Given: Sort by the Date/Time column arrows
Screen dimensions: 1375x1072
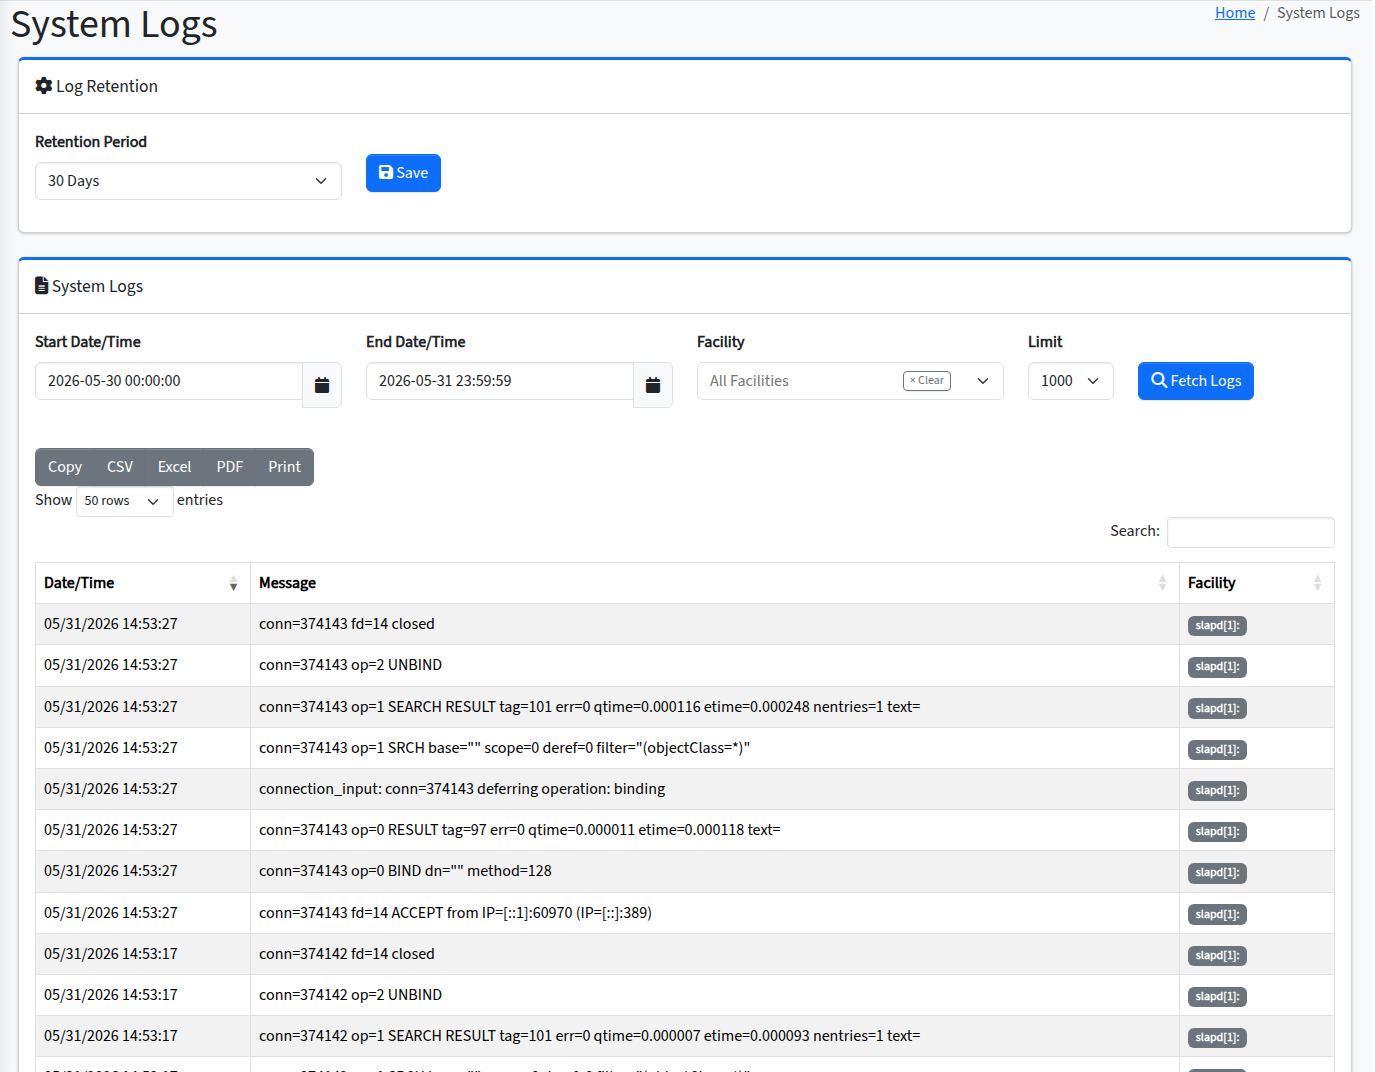Looking at the screenshot, I should [233, 583].
